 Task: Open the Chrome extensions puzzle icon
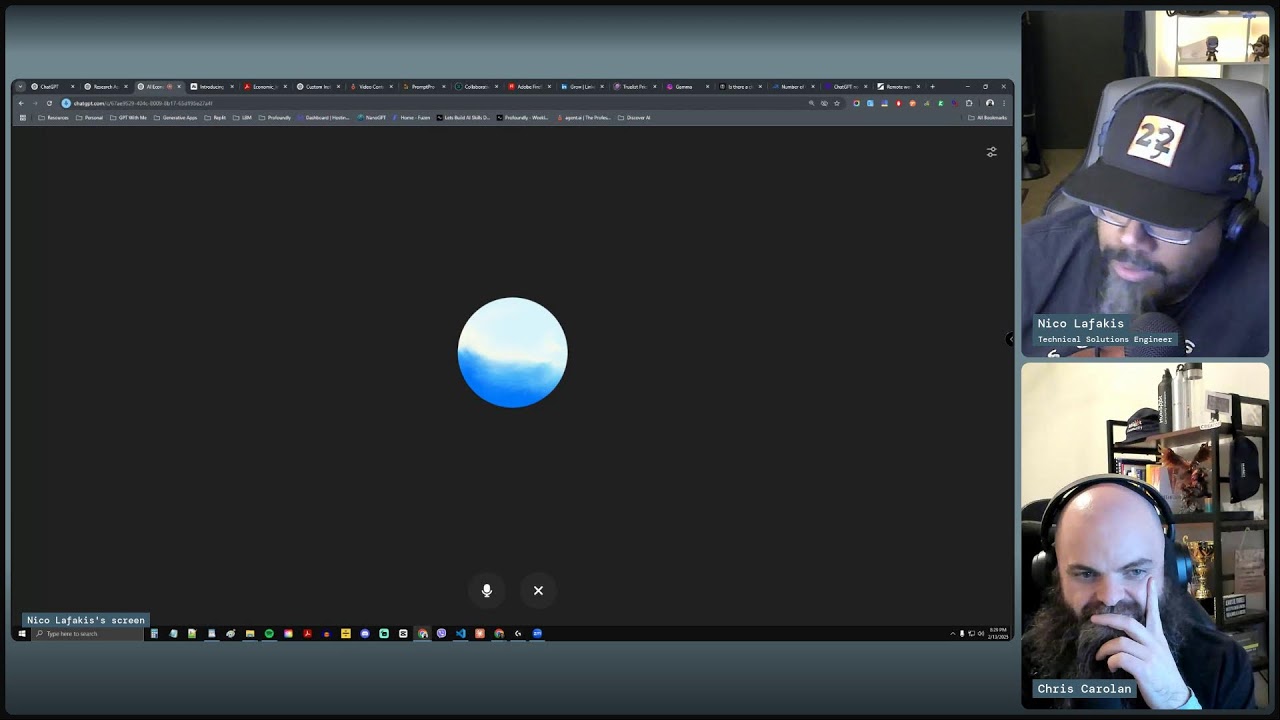(969, 103)
